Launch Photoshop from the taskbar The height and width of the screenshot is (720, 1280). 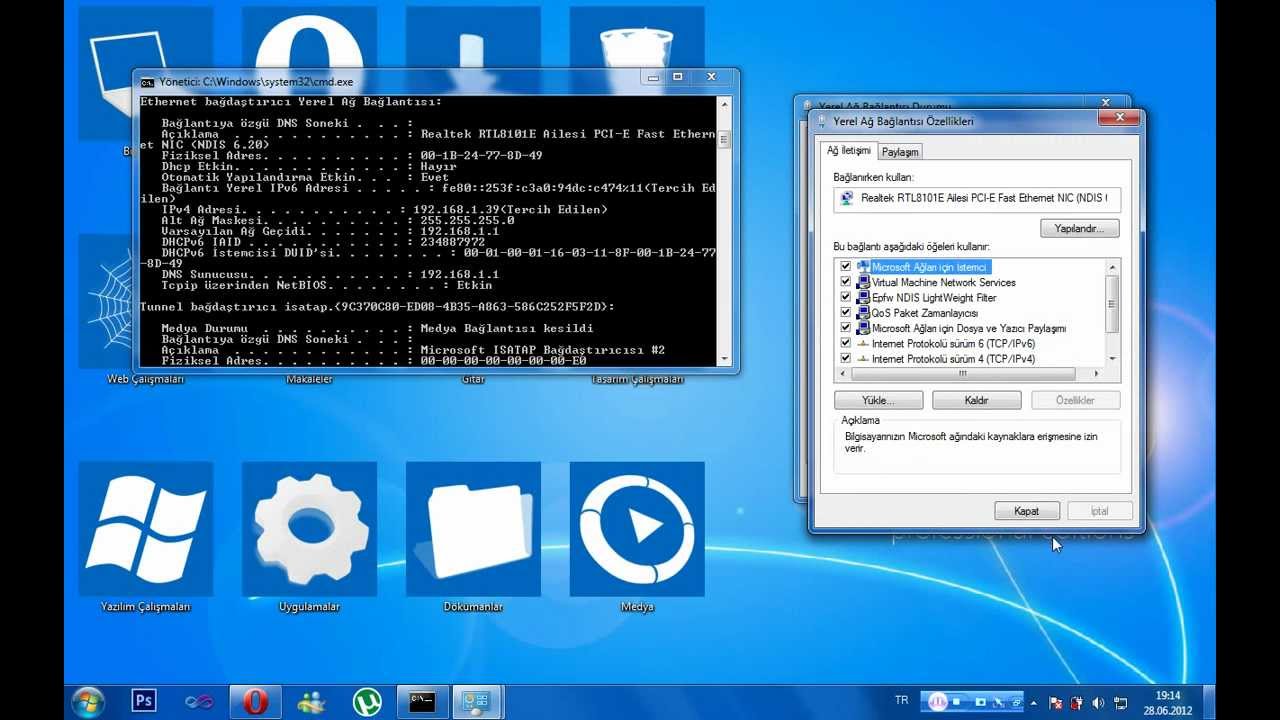pos(144,701)
